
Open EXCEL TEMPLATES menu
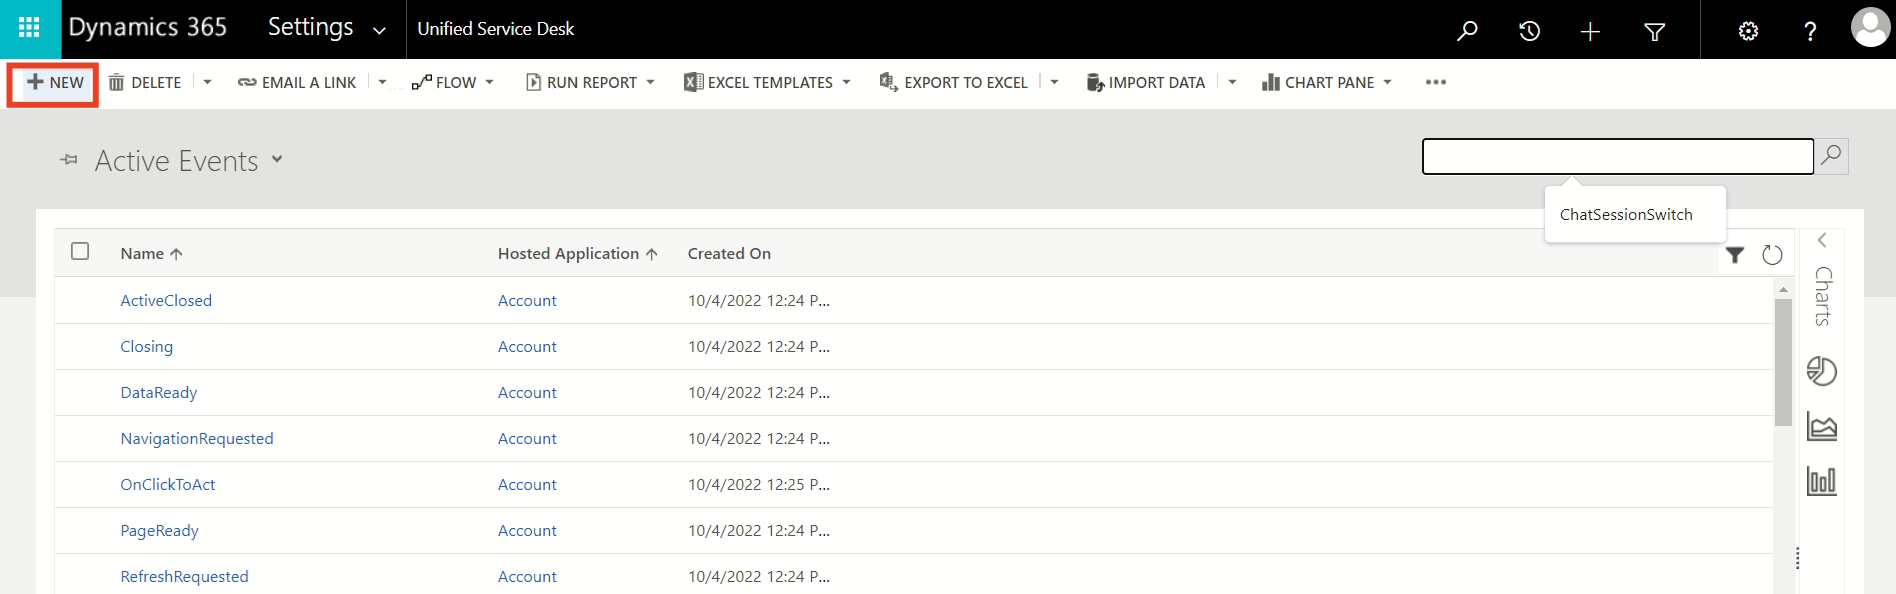click(767, 83)
